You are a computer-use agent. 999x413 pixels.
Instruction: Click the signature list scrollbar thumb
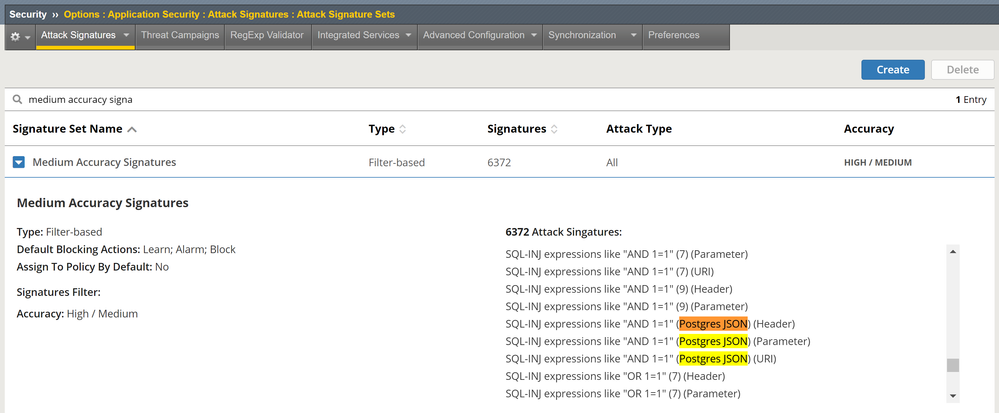(953, 365)
